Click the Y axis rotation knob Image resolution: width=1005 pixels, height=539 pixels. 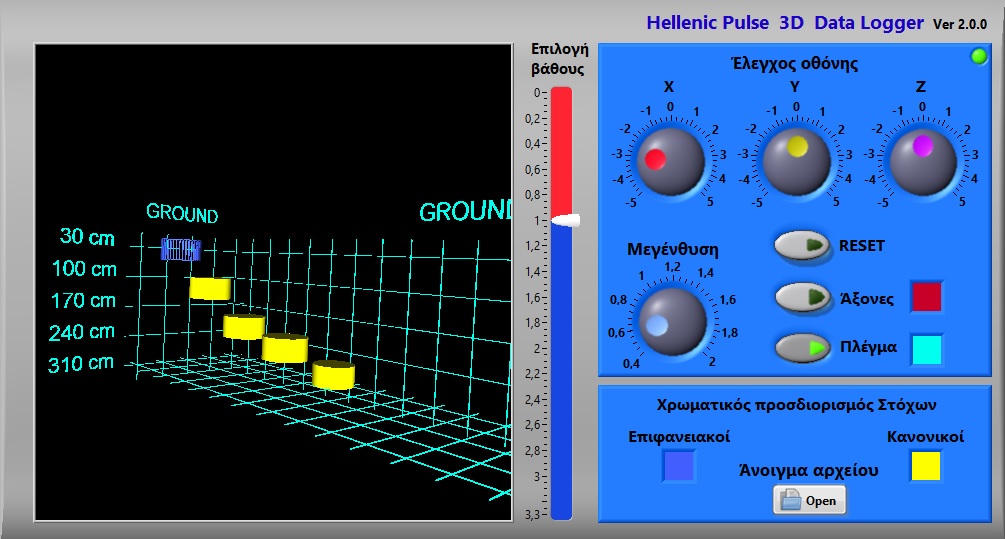click(x=796, y=158)
